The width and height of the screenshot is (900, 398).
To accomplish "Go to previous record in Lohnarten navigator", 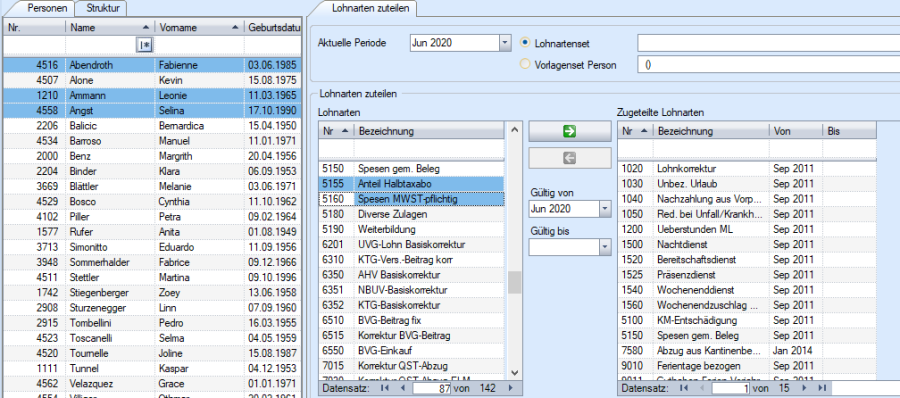I will pos(402,388).
